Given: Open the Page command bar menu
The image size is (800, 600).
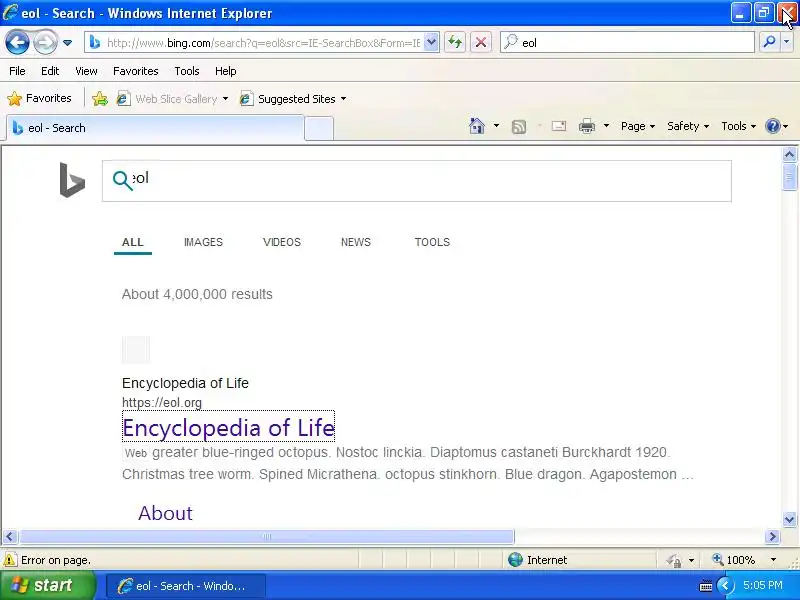Looking at the screenshot, I should 638,126.
